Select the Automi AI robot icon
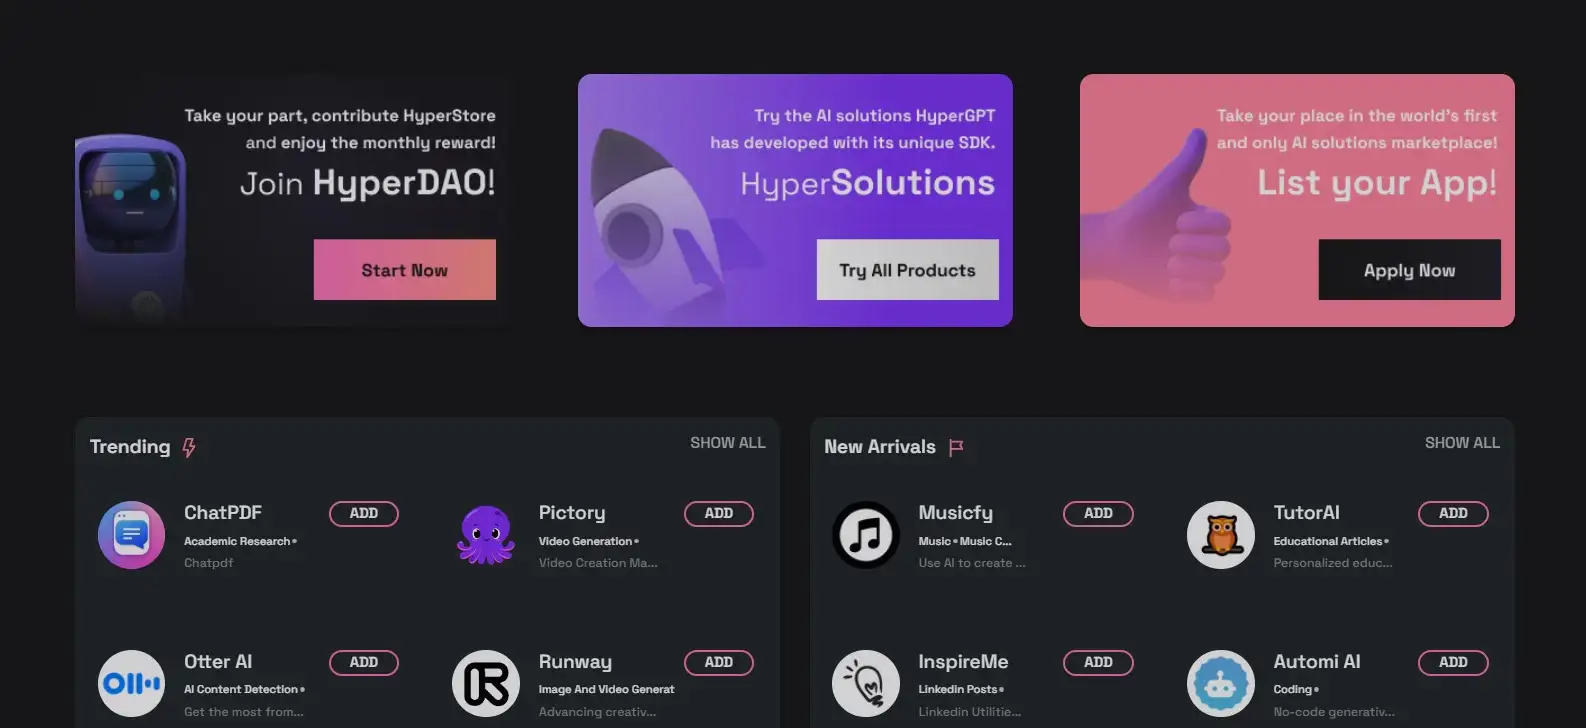The height and width of the screenshot is (728, 1586). point(1220,684)
